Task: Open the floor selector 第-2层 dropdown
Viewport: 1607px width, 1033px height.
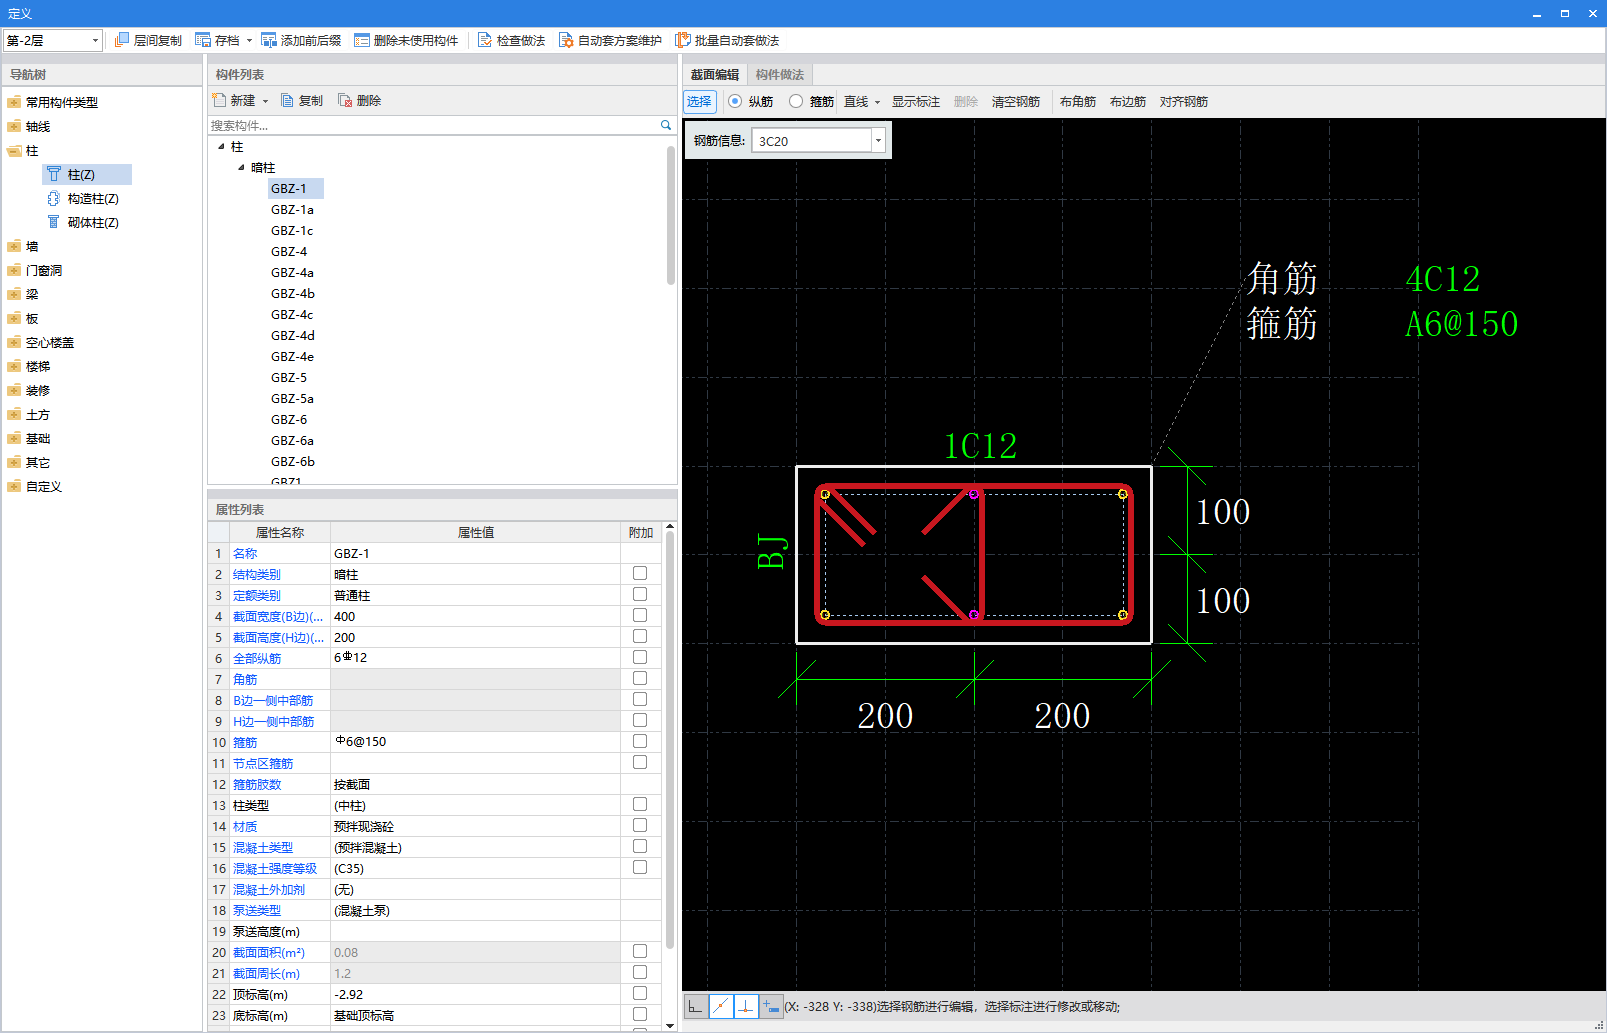Action: [x=95, y=40]
